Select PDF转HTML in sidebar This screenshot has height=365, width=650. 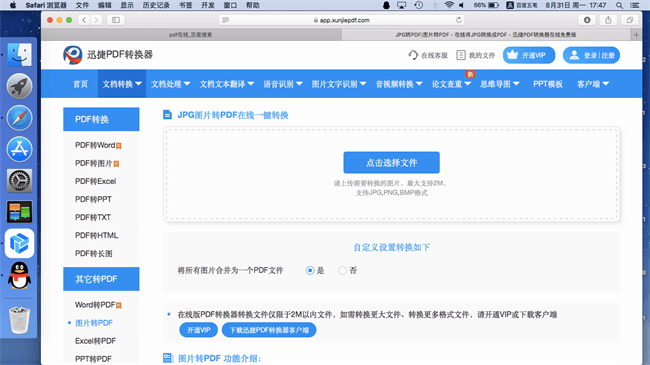point(97,236)
